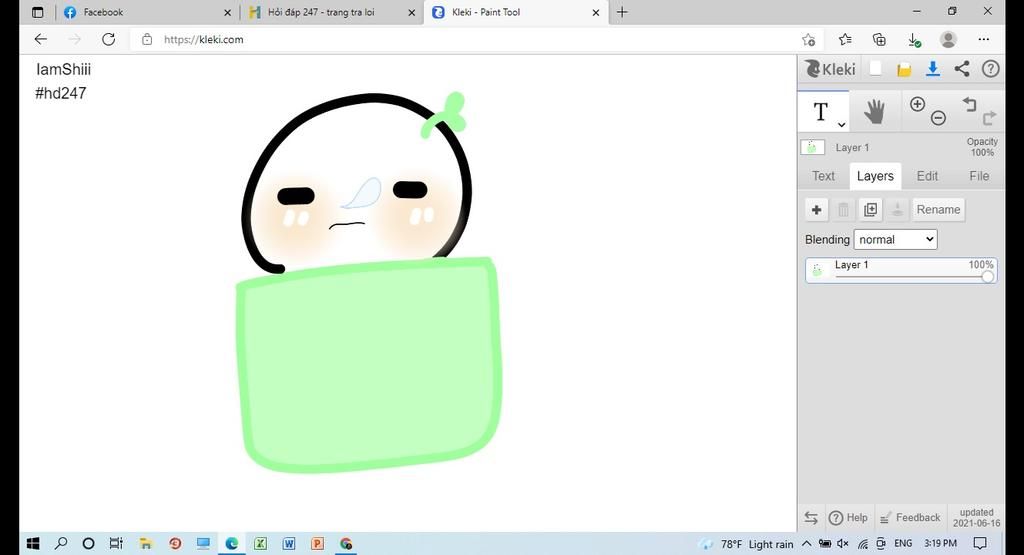Delete the layer with trash icon
This screenshot has height=555, width=1024.
843,210
